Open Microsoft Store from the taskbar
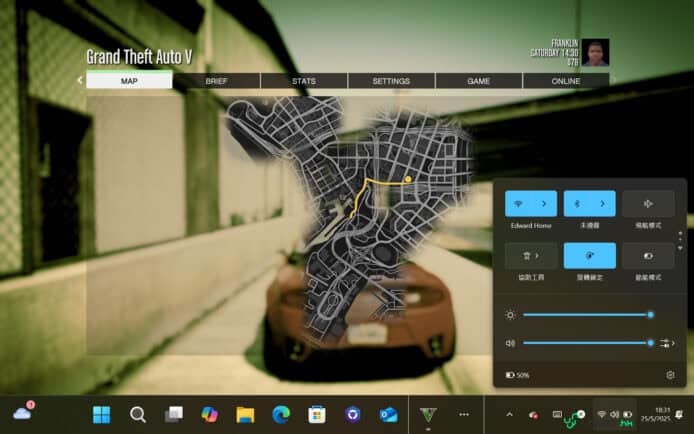The height and width of the screenshot is (434, 694). point(317,414)
